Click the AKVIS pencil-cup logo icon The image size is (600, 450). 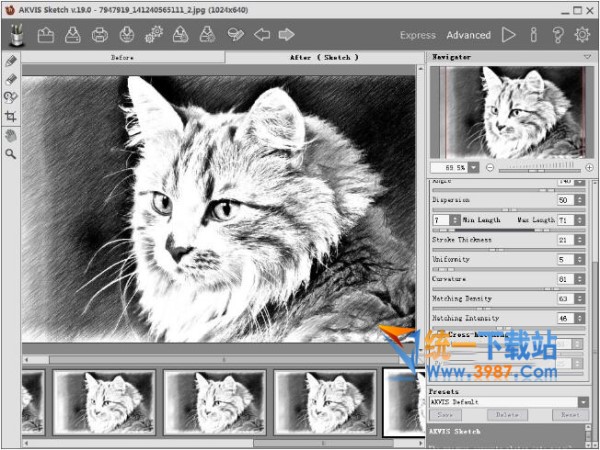click(16, 35)
